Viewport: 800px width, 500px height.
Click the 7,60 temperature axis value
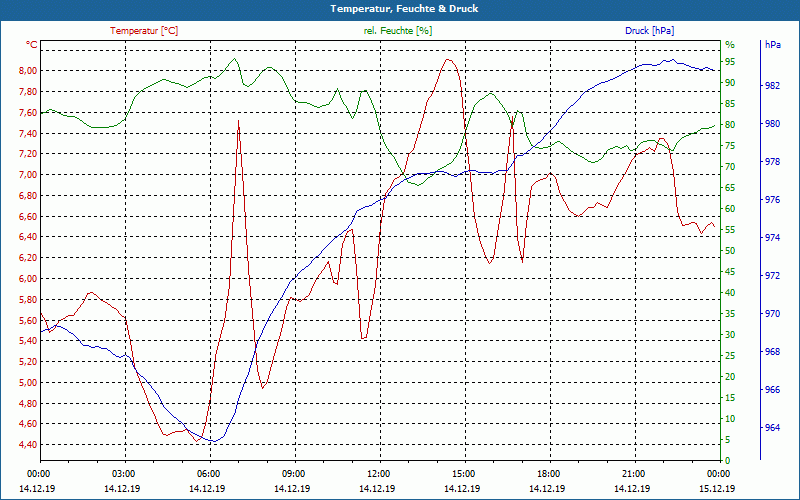pyautogui.click(x=29, y=112)
